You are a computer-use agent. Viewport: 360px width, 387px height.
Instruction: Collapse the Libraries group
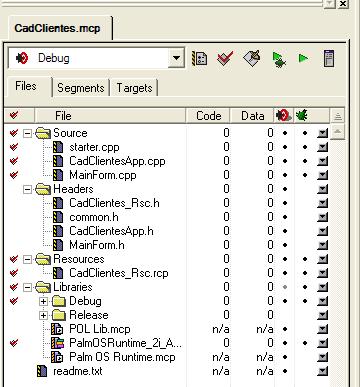coord(28,287)
